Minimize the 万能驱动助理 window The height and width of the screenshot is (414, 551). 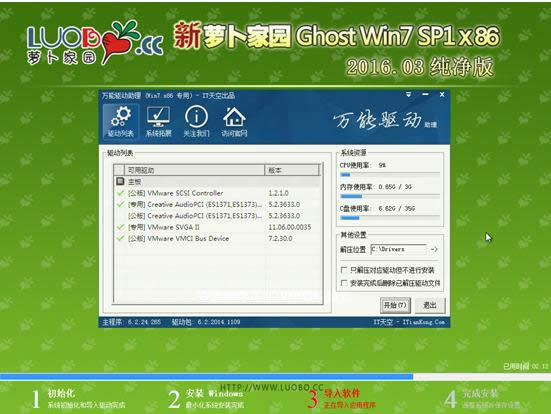[x=426, y=94]
